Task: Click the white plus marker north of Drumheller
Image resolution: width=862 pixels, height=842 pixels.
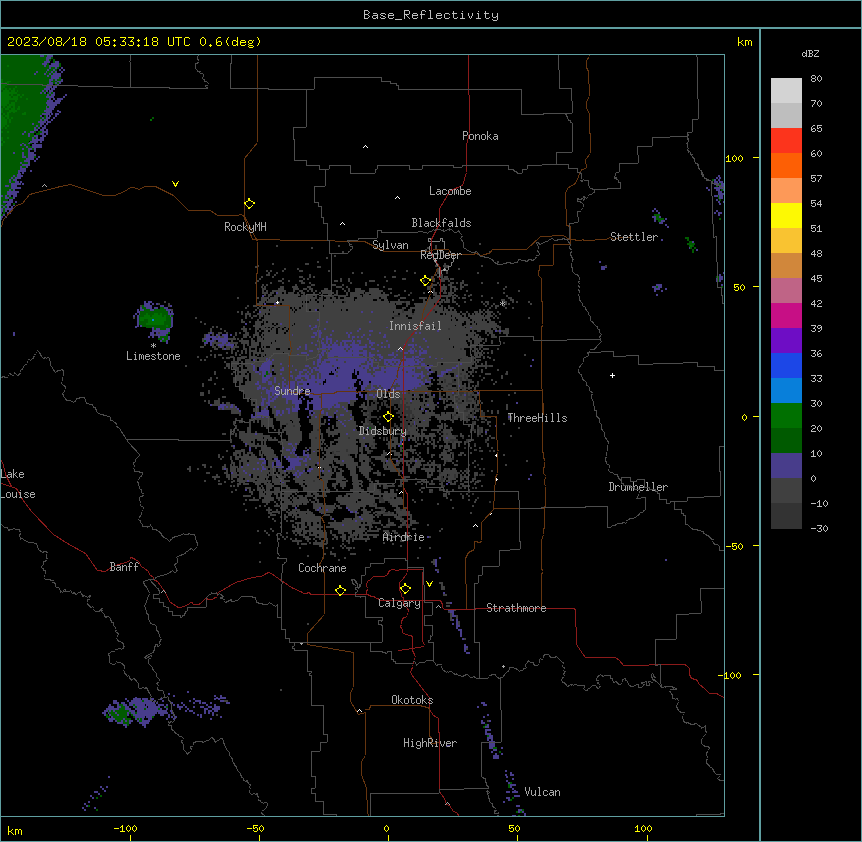Action: pyautogui.click(x=612, y=375)
